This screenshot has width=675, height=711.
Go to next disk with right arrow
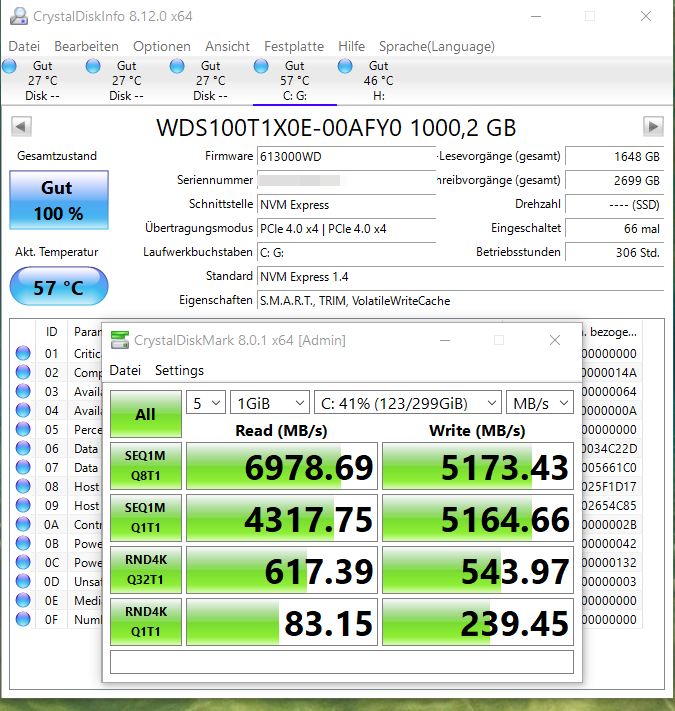pos(653,127)
